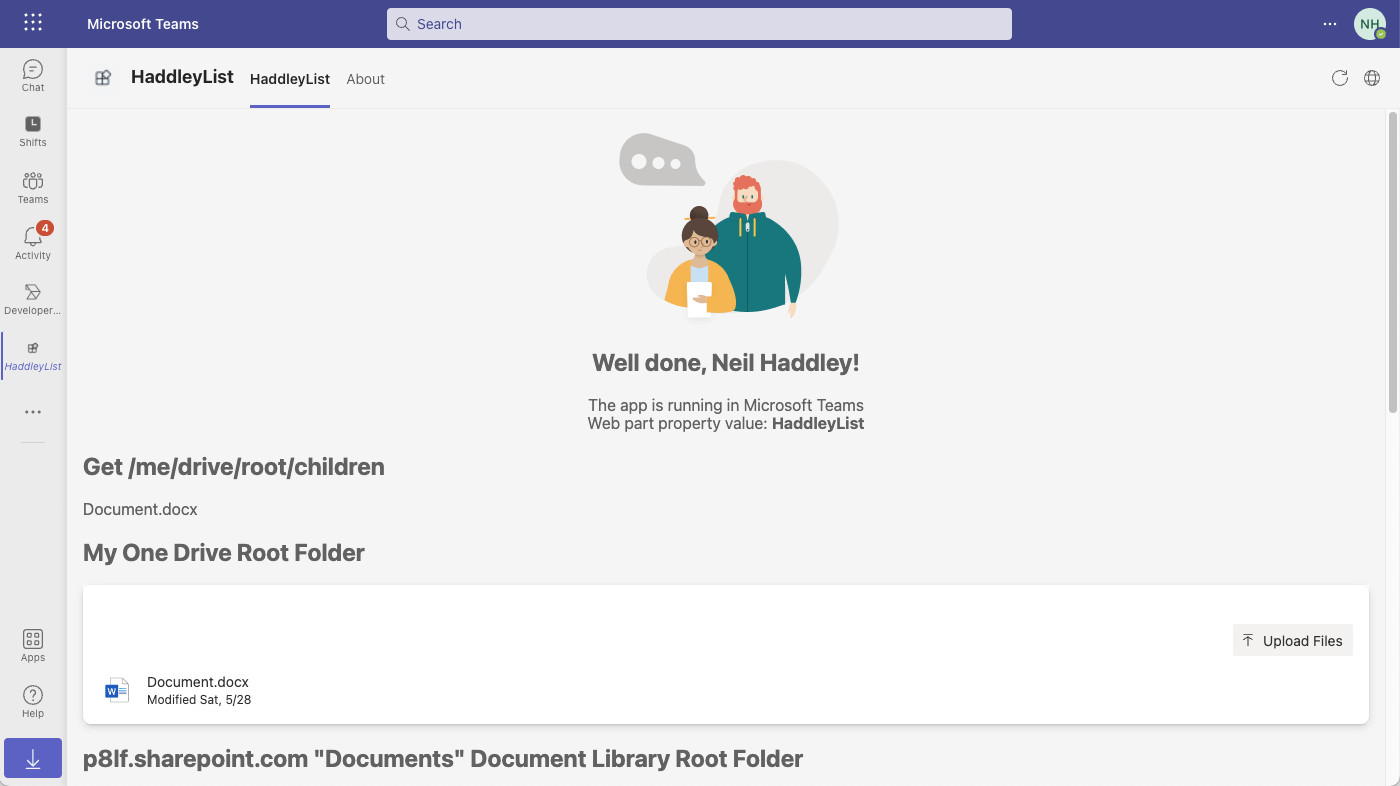Click the vertical scrollbar thumb
This screenshot has width=1400, height=786.
[1393, 261]
